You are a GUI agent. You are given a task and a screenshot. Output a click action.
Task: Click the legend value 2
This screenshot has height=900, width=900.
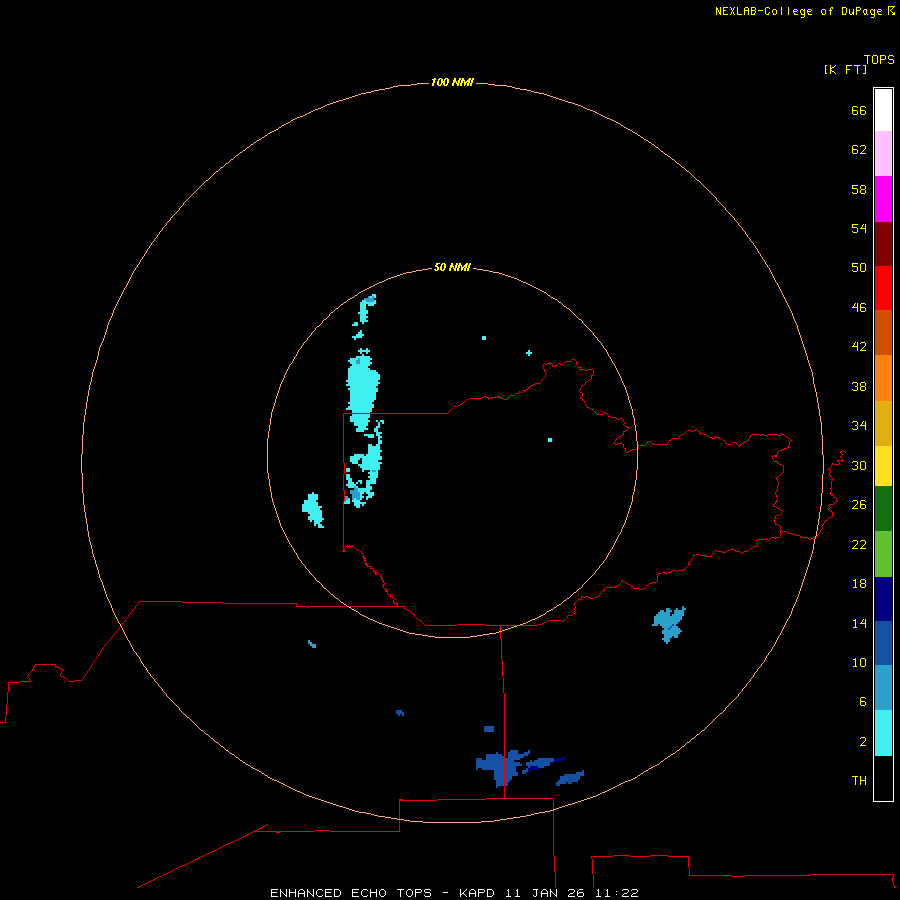tap(863, 741)
